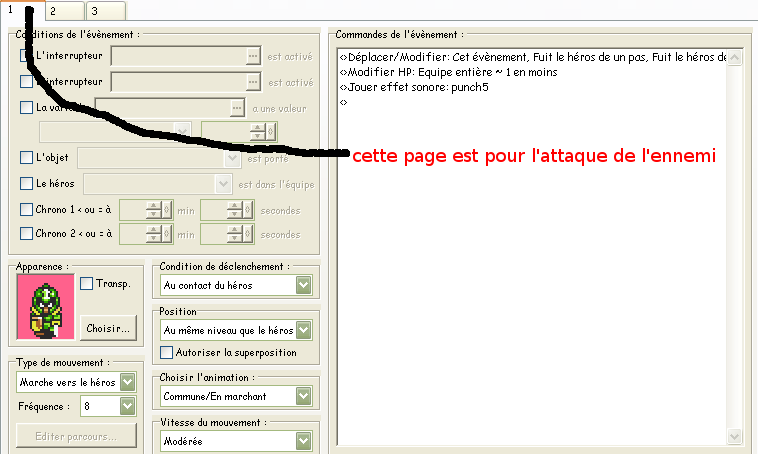
Task: Click the command list scroll up arrow
Action: 734,58
